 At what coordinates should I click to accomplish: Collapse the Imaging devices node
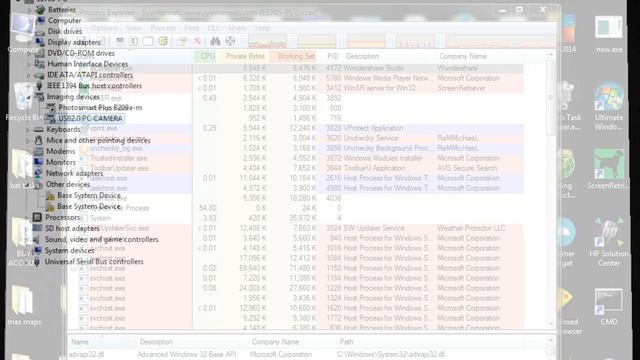29,97
